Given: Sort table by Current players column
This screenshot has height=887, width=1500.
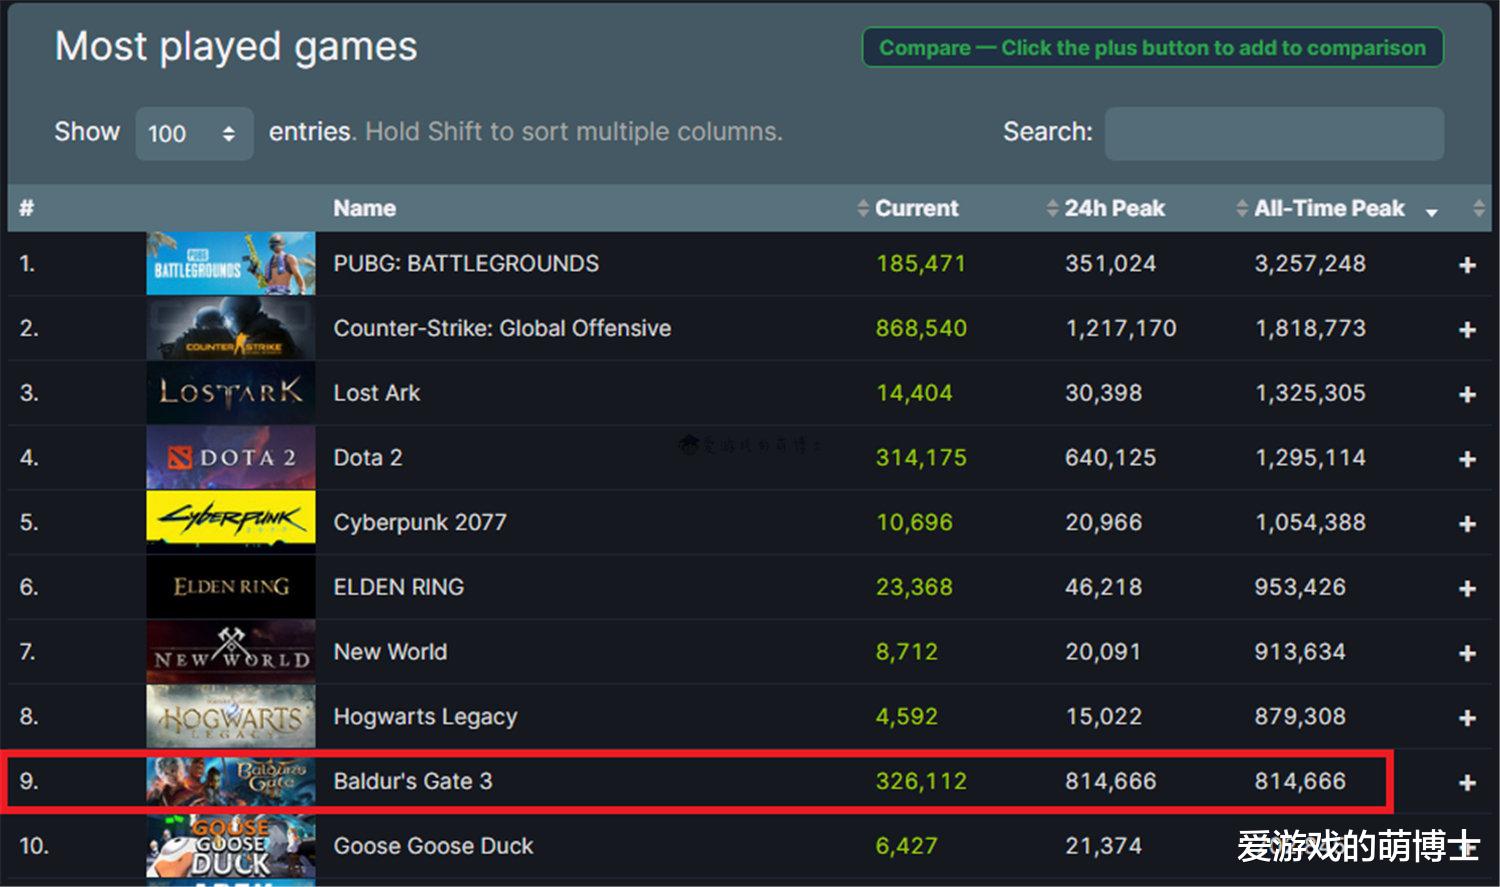Looking at the screenshot, I should click(916, 208).
